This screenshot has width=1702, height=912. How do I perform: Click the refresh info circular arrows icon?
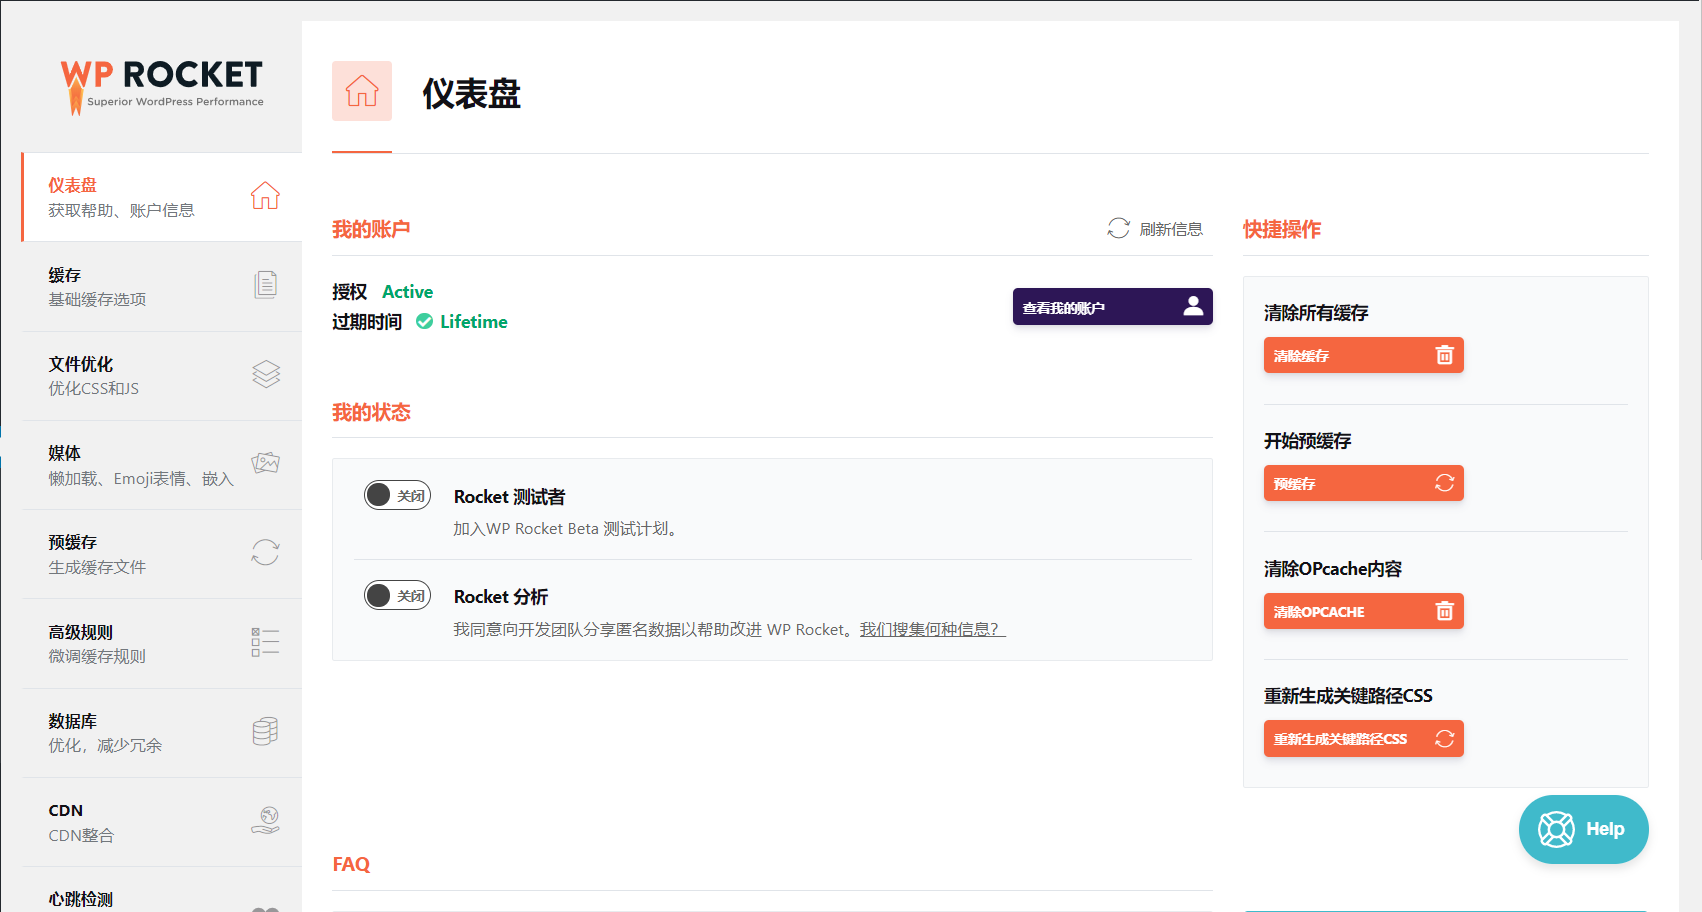[x=1118, y=229]
